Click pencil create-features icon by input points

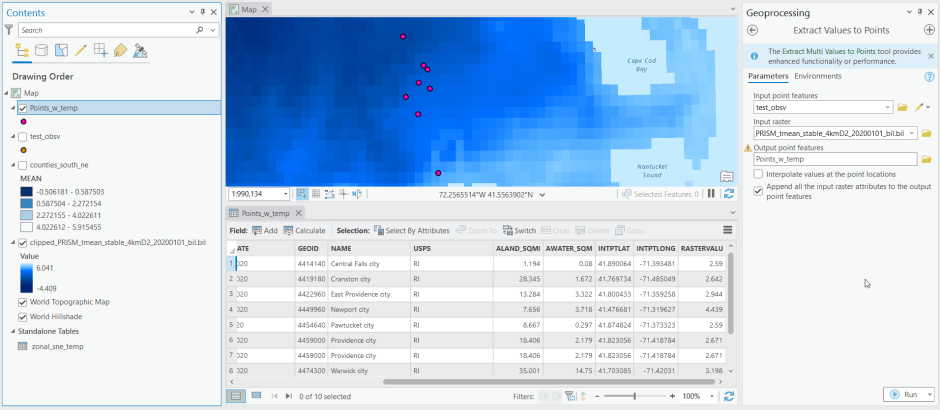(919, 107)
